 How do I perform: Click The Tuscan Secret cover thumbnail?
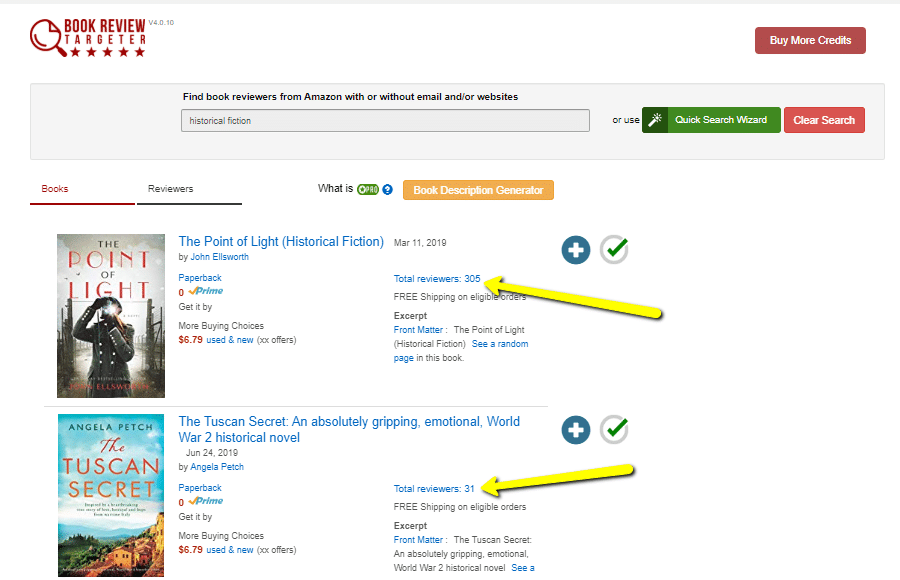[110, 494]
